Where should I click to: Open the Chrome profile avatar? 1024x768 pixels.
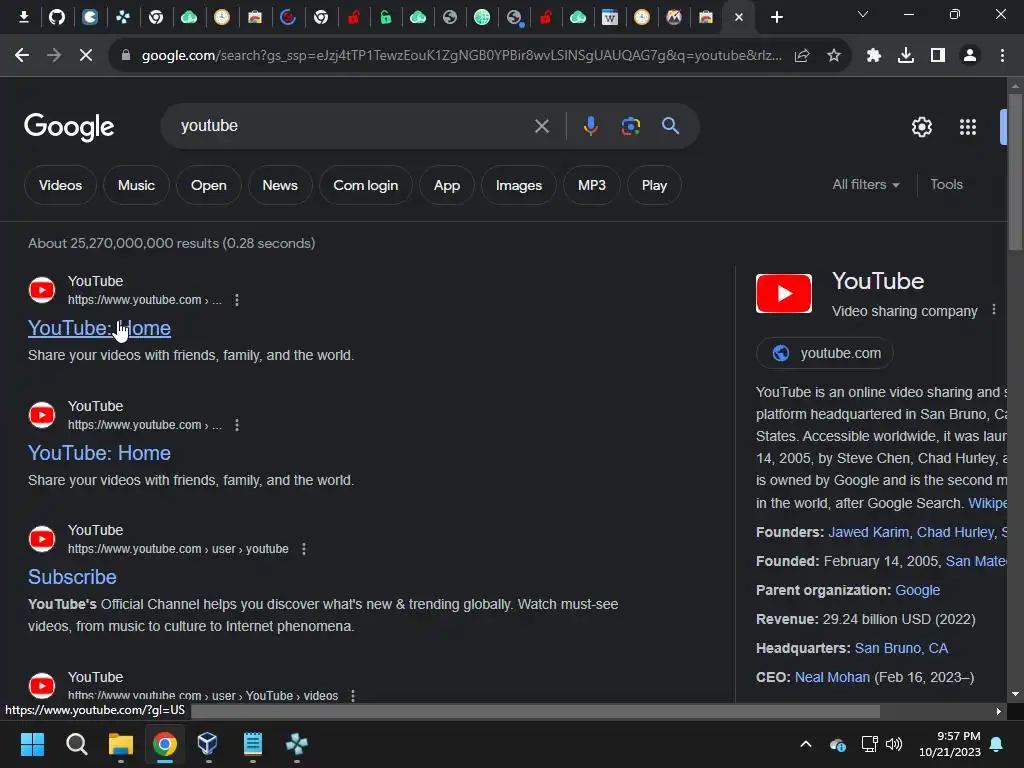[970, 56]
